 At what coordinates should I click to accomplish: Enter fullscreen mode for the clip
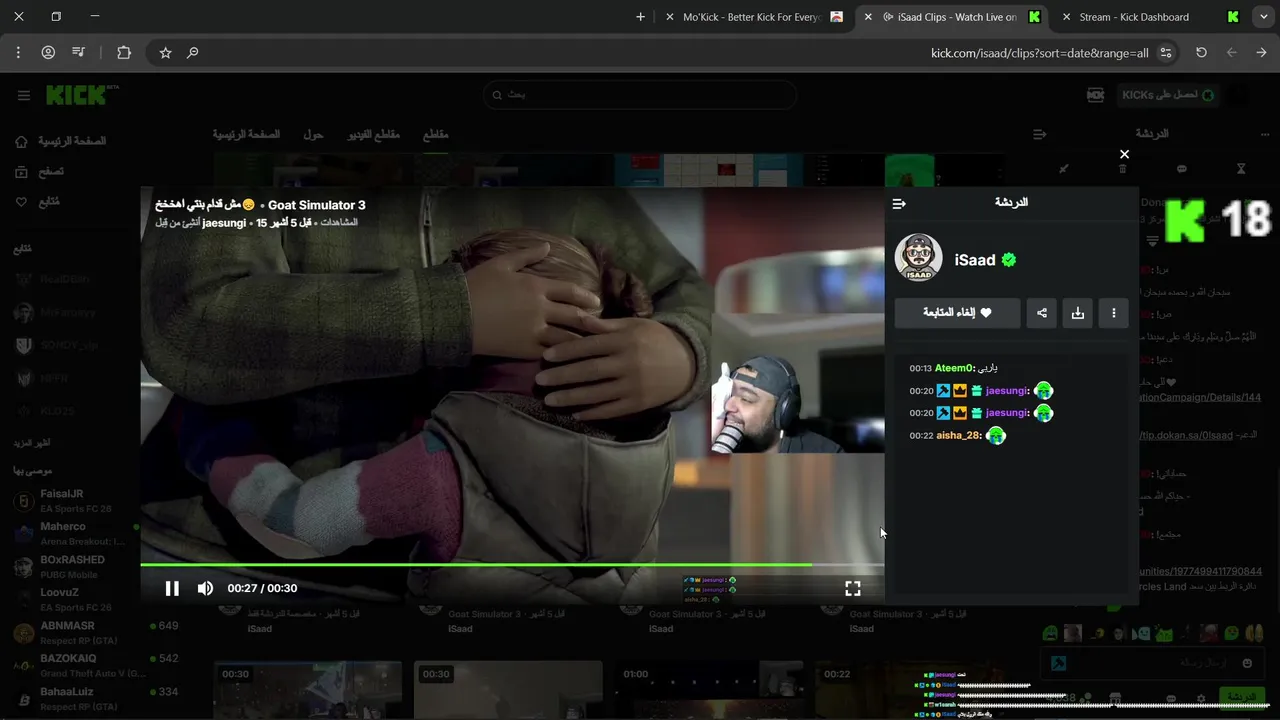pos(853,588)
